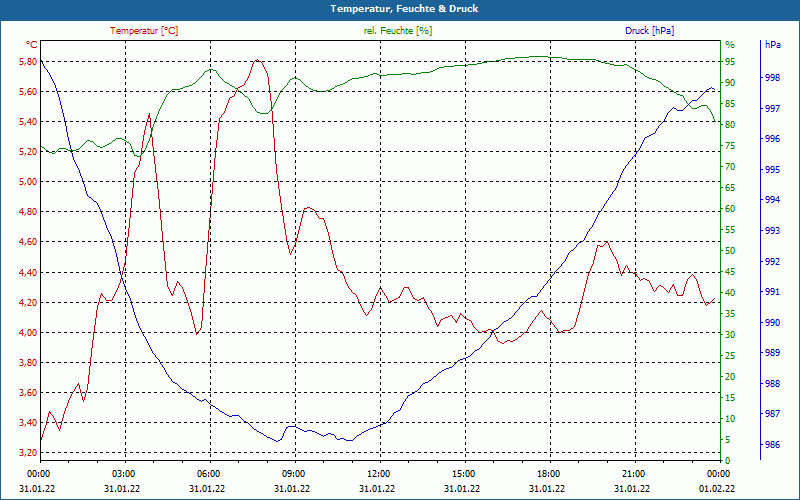Click the 992 hPa pressure axis value

773,262
